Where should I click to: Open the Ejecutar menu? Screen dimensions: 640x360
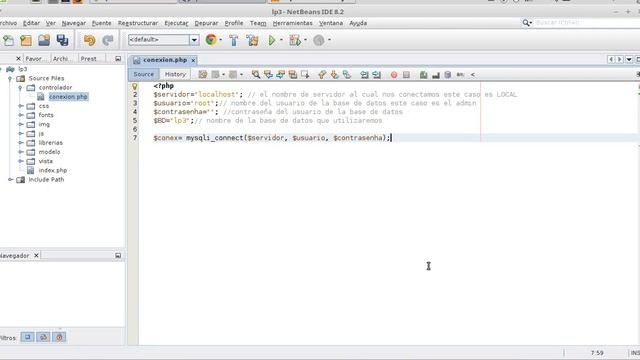point(176,23)
